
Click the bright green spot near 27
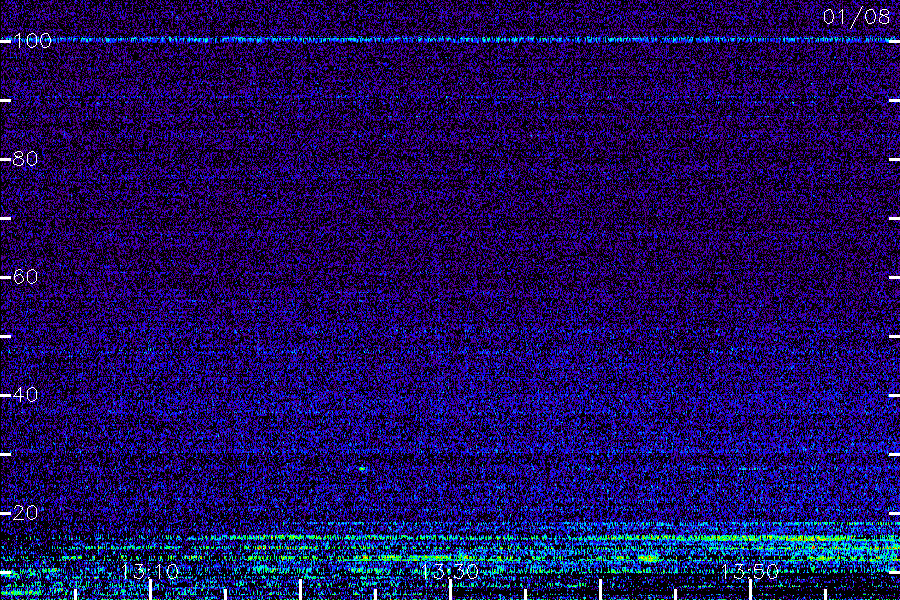click(362, 469)
